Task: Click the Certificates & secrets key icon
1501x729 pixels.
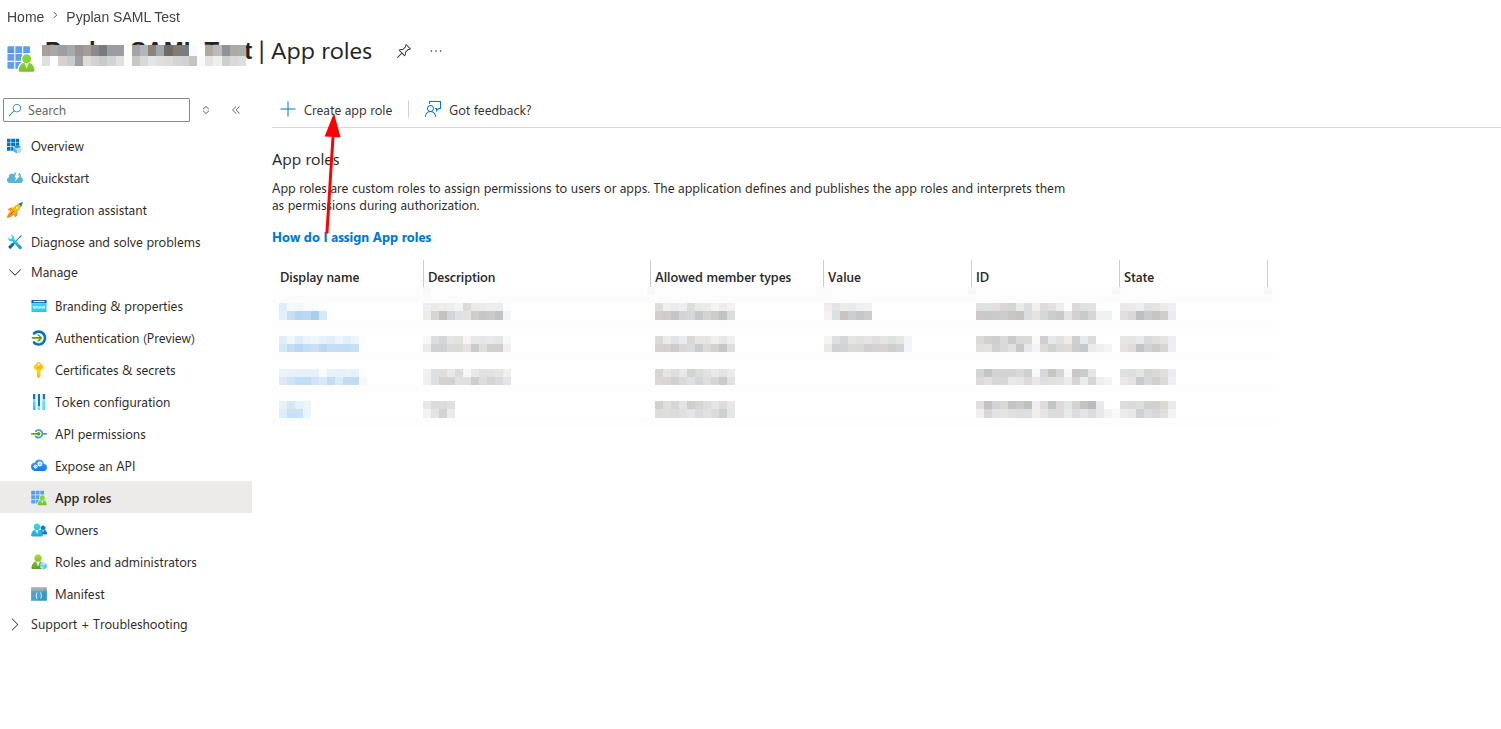Action: pyautogui.click(x=39, y=370)
